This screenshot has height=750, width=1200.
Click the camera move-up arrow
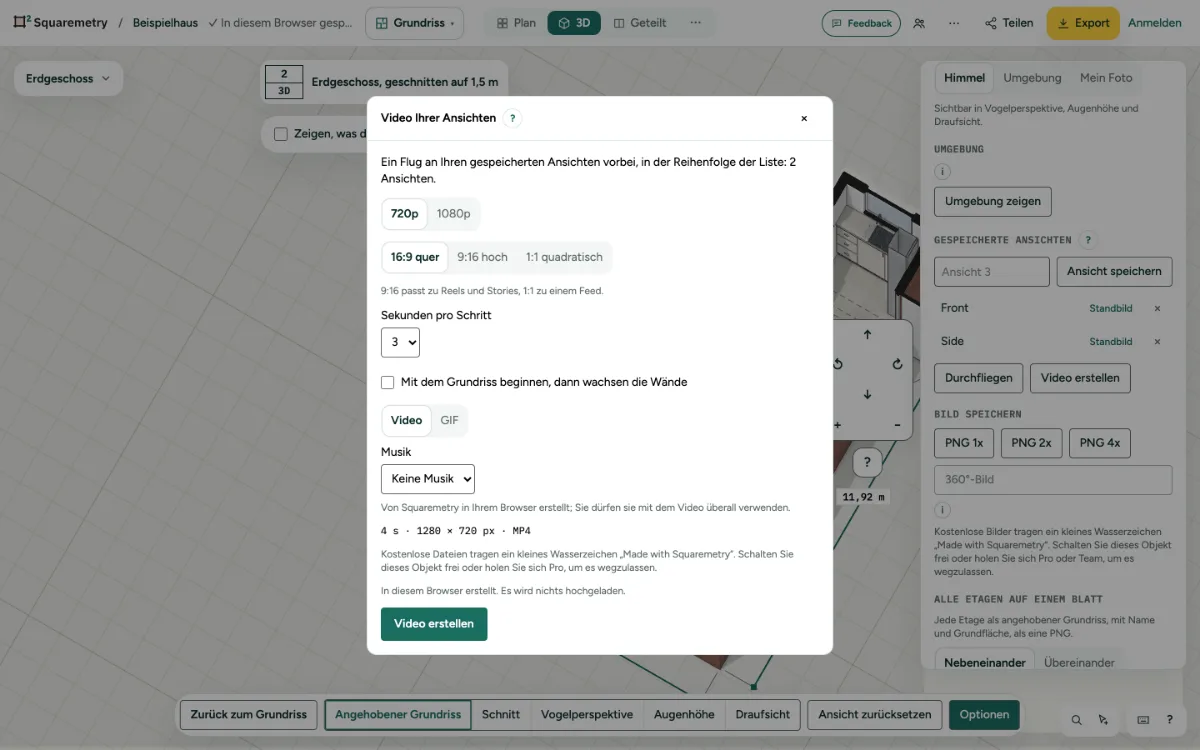(x=867, y=334)
